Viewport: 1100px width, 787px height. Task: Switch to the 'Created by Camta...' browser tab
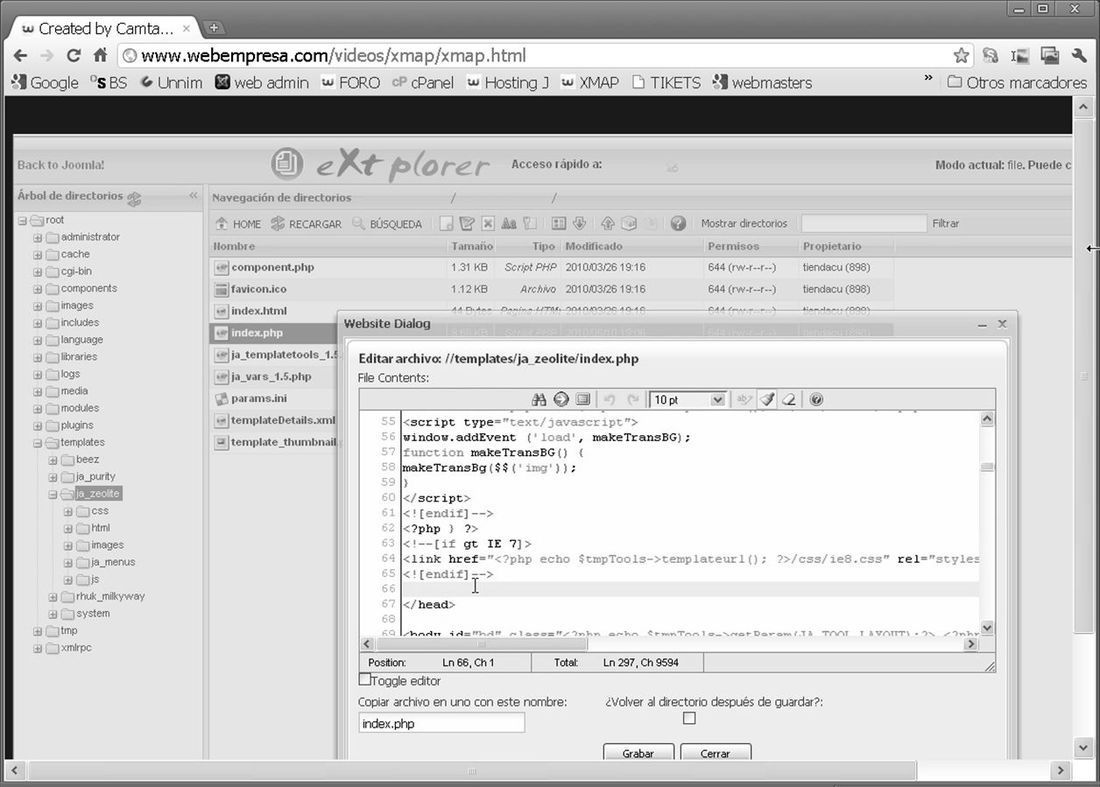pyautogui.click(x=105, y=29)
